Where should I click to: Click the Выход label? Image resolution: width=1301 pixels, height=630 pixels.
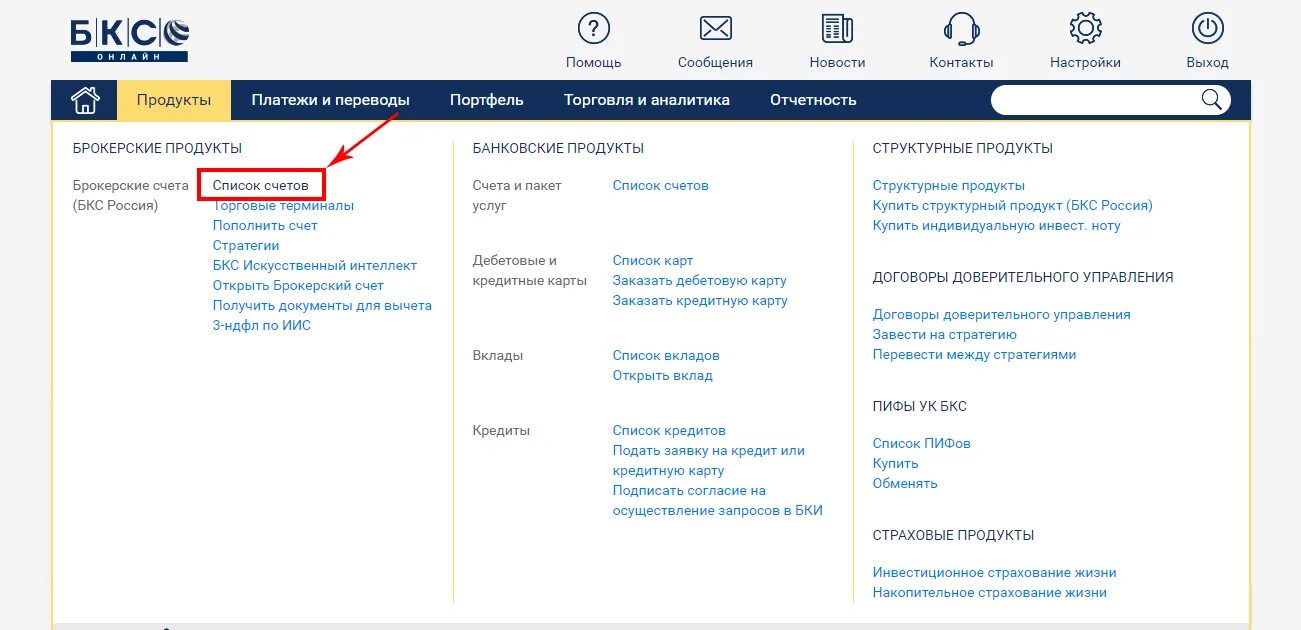tap(1208, 62)
